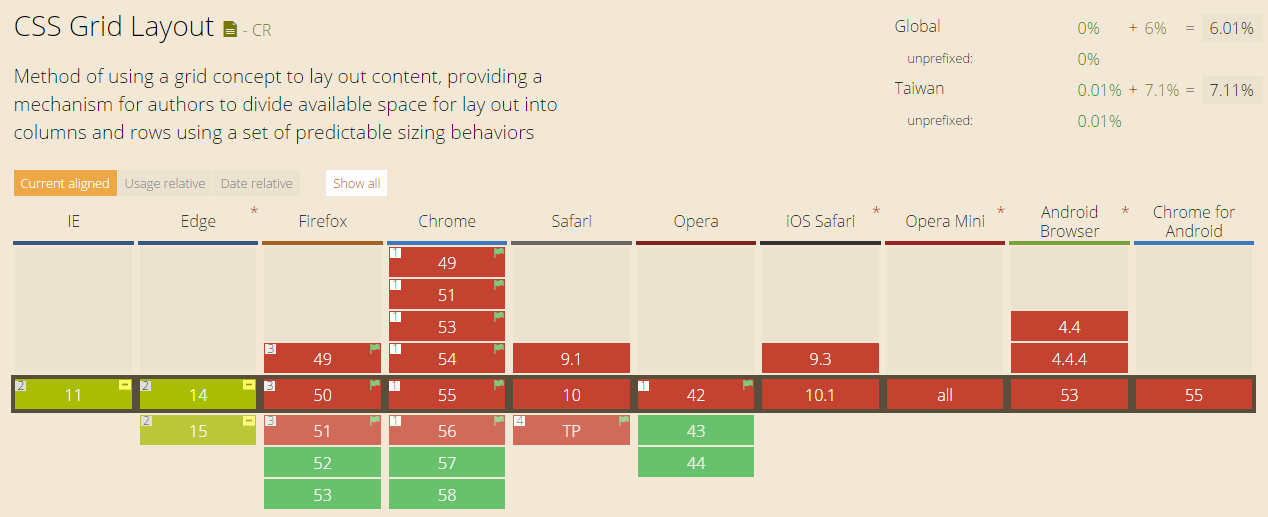Click the red Android Browser 4.4.4 cell
Viewport: 1268px width, 517px height.
pos(1069,358)
